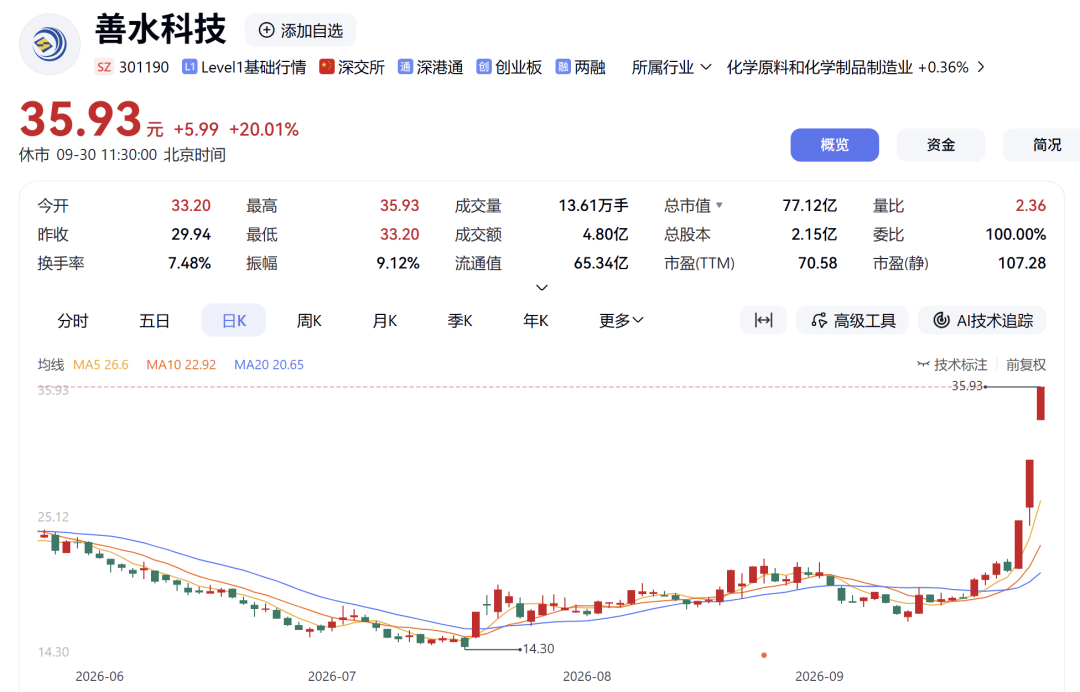
Task: Click the 市盈(TTM) value 70.58
Action: [818, 263]
